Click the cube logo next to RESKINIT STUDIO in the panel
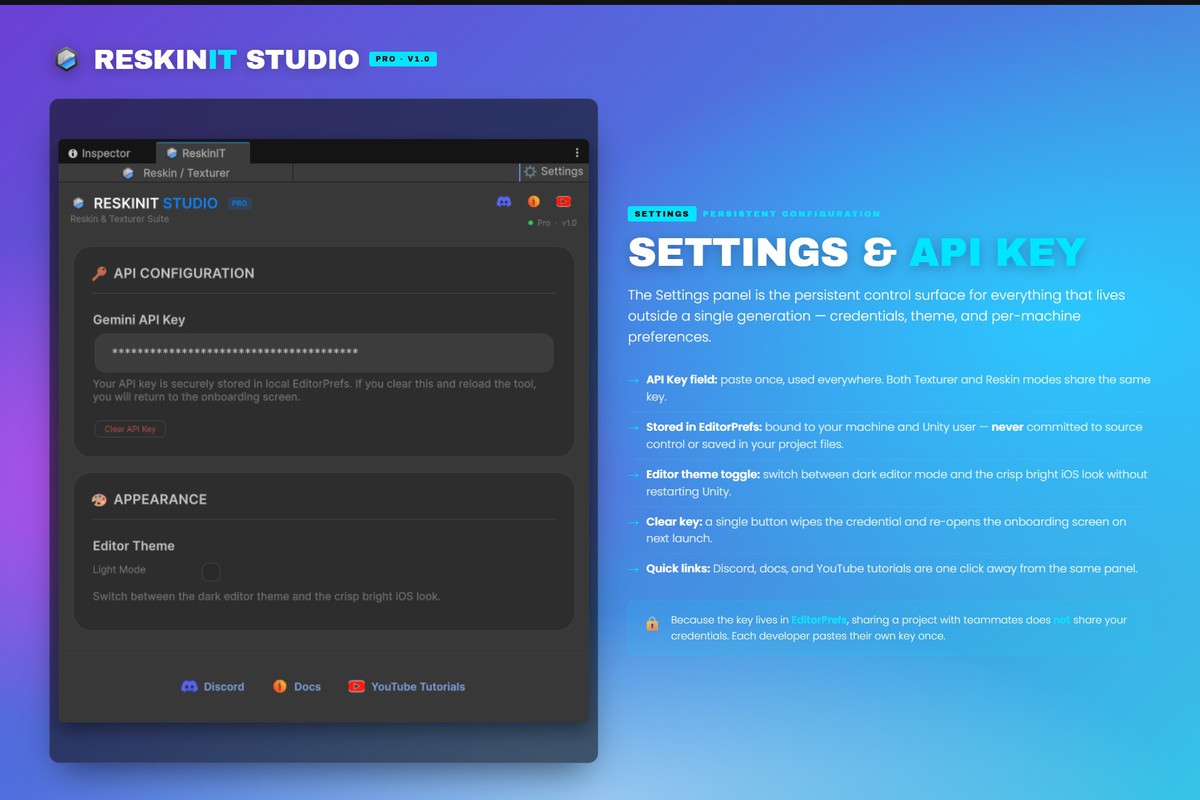Viewport: 1200px width, 800px height. [x=79, y=203]
